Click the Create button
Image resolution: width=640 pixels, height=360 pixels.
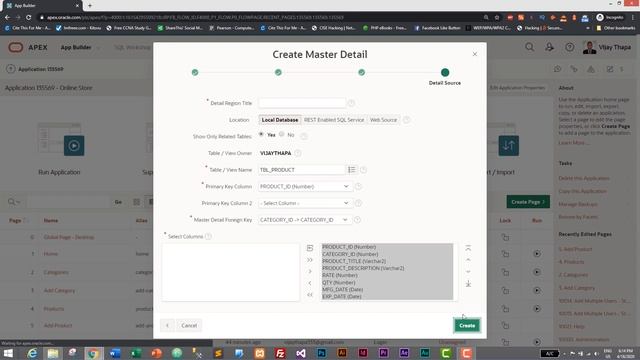(x=467, y=325)
